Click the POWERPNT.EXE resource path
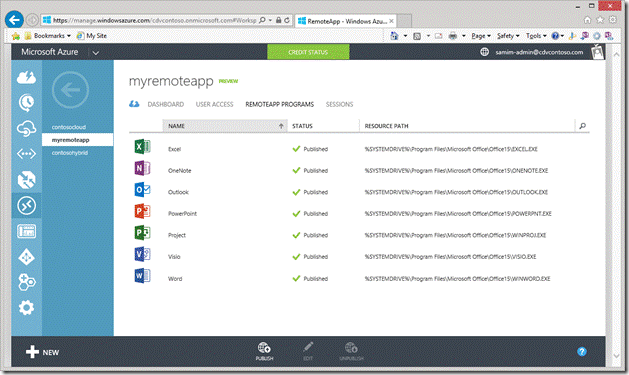This screenshot has height=375, width=629. (458, 214)
